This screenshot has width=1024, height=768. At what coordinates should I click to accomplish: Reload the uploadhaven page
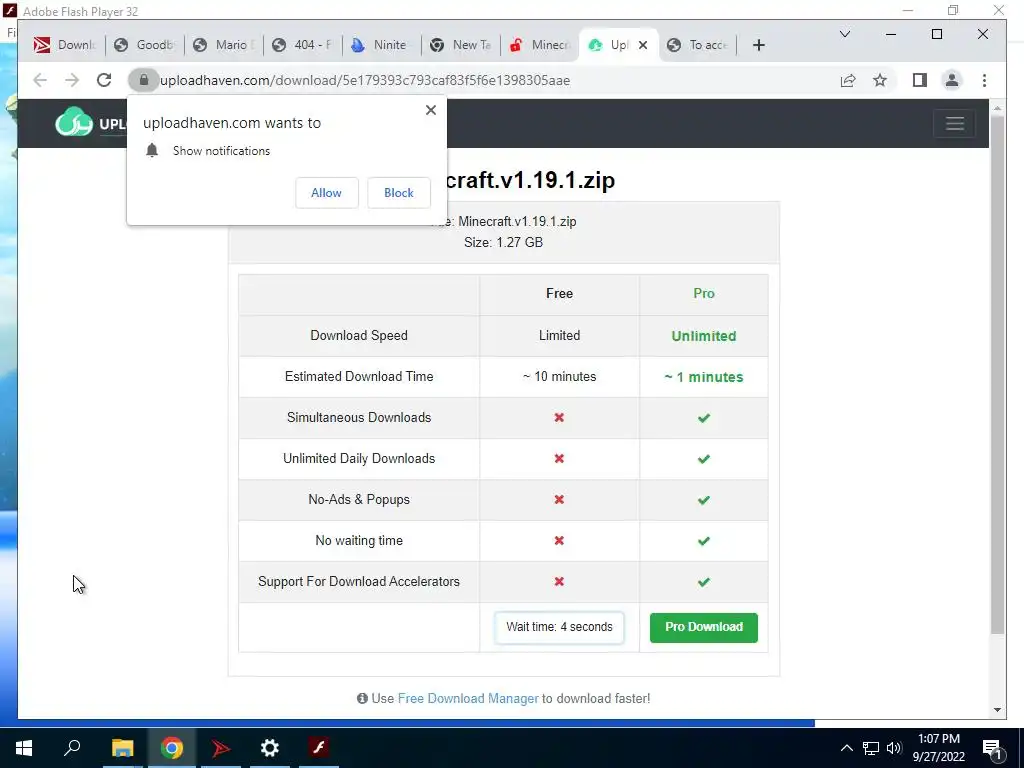coord(104,80)
